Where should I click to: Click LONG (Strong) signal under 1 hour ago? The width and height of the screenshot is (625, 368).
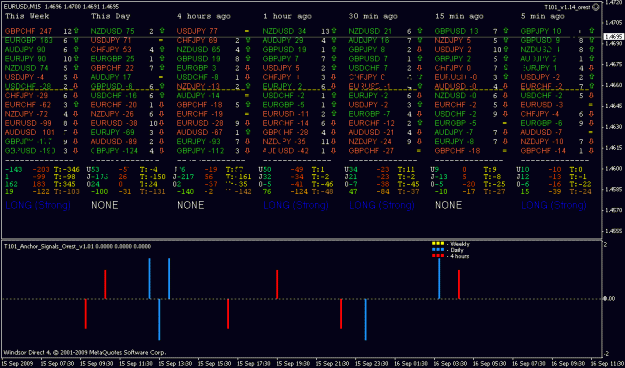tap(296, 206)
